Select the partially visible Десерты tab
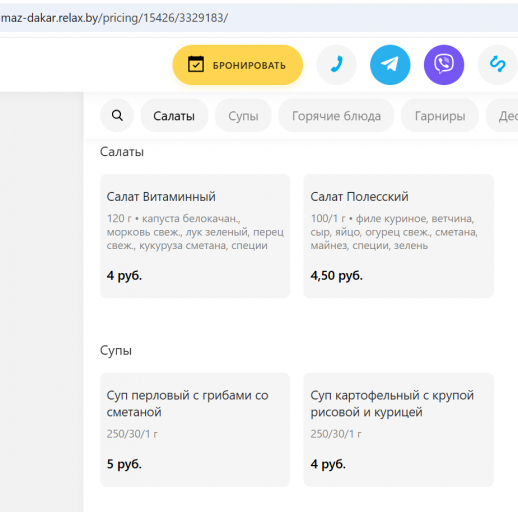Viewport: 518px width, 512px height. [502, 115]
